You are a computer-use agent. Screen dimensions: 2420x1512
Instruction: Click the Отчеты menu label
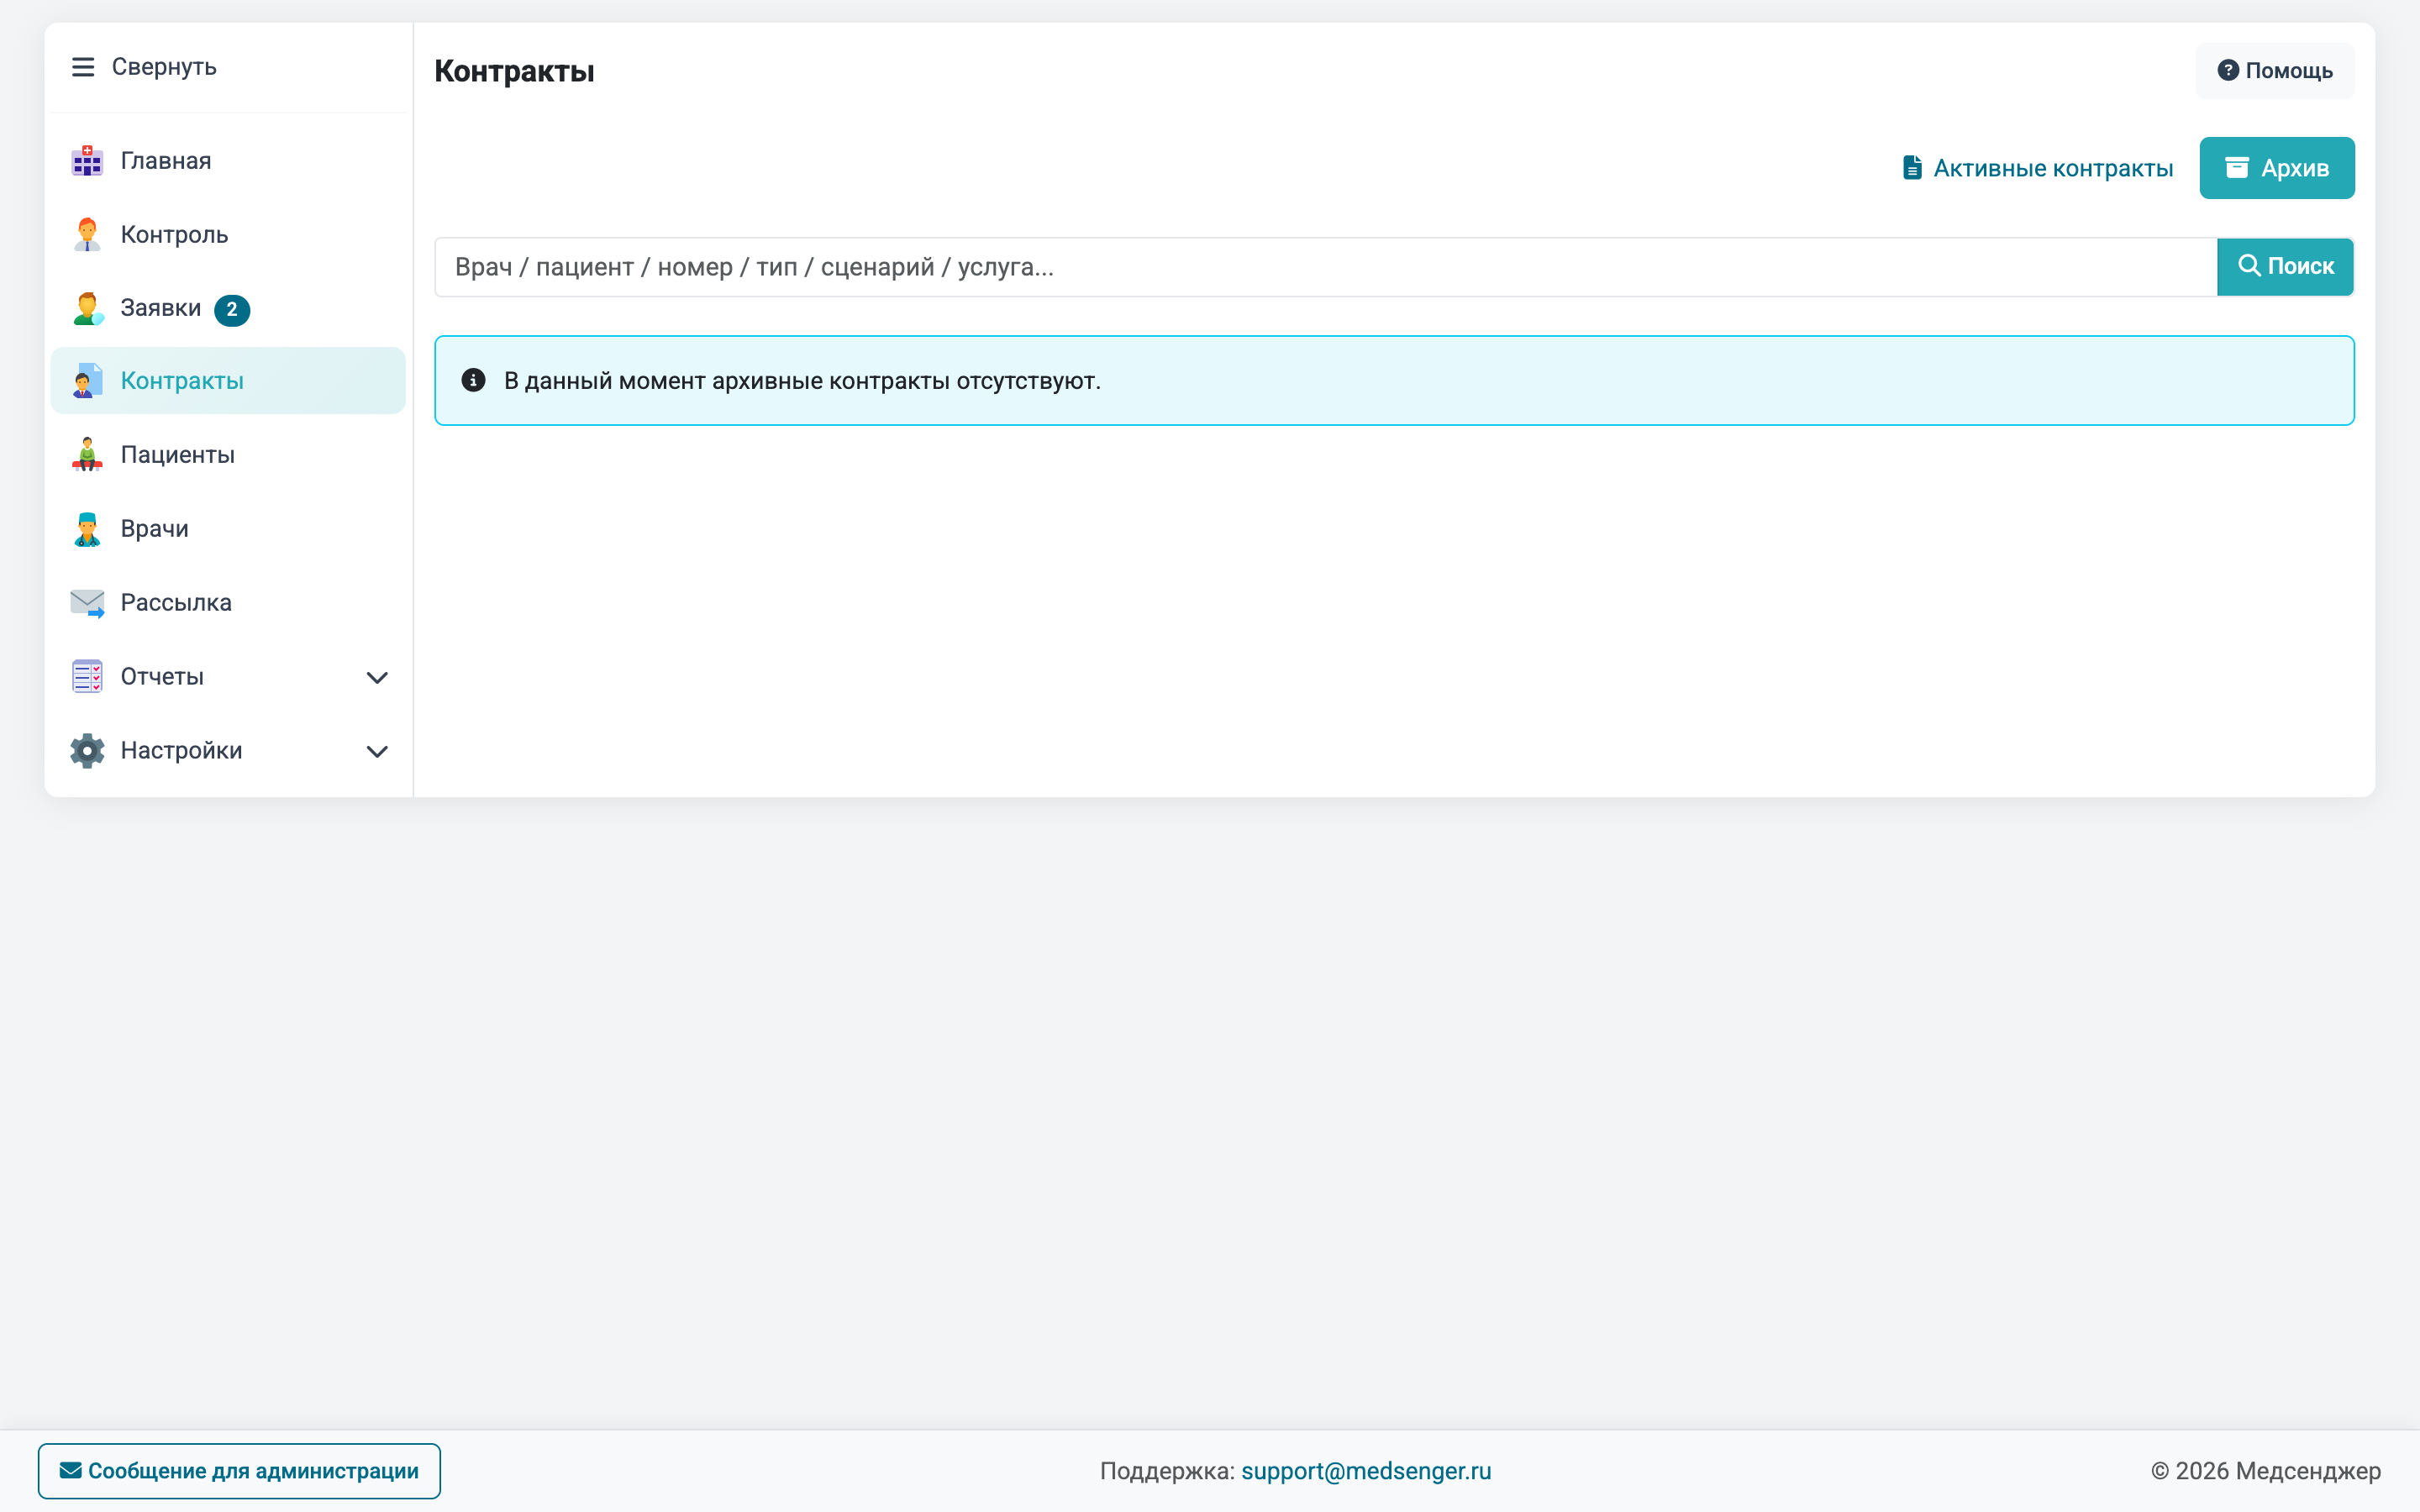click(162, 677)
